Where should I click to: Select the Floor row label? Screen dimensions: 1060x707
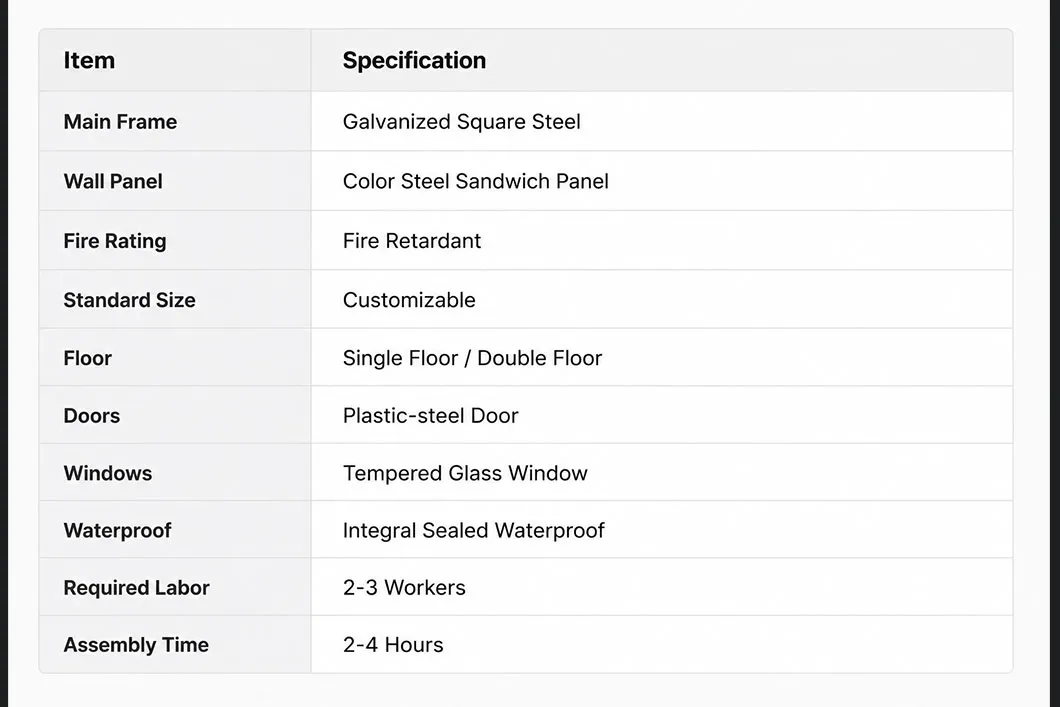87,358
